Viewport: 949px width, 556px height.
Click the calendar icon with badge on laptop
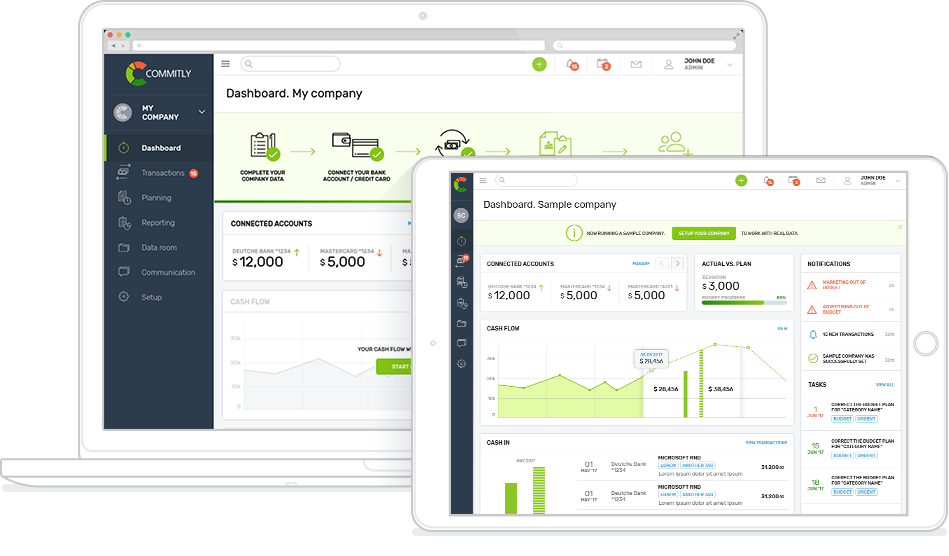click(603, 64)
